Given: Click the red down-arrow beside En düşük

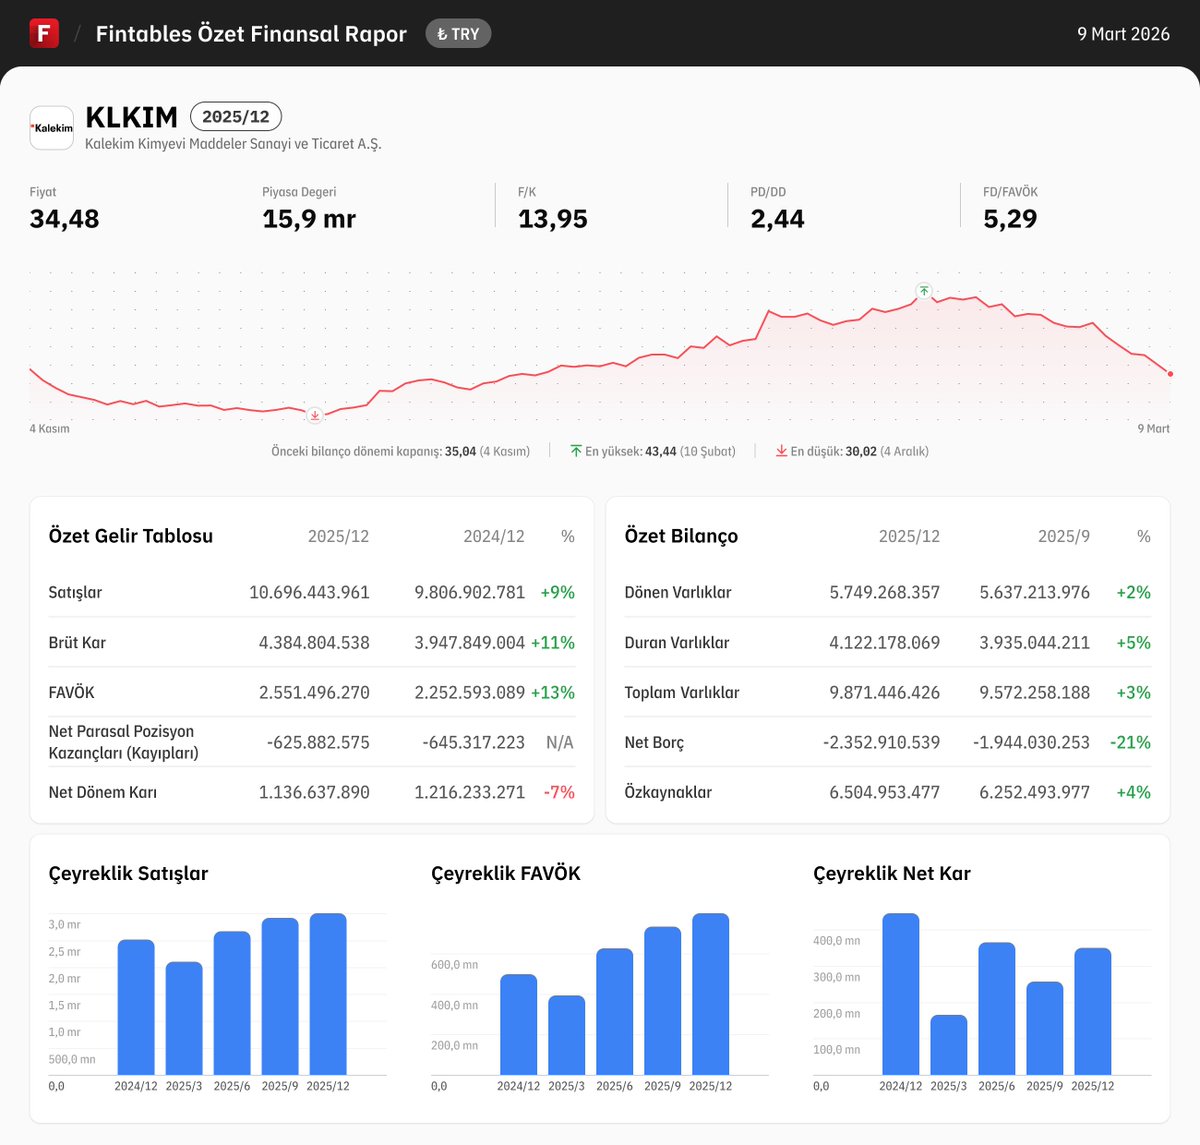Looking at the screenshot, I should [x=783, y=451].
